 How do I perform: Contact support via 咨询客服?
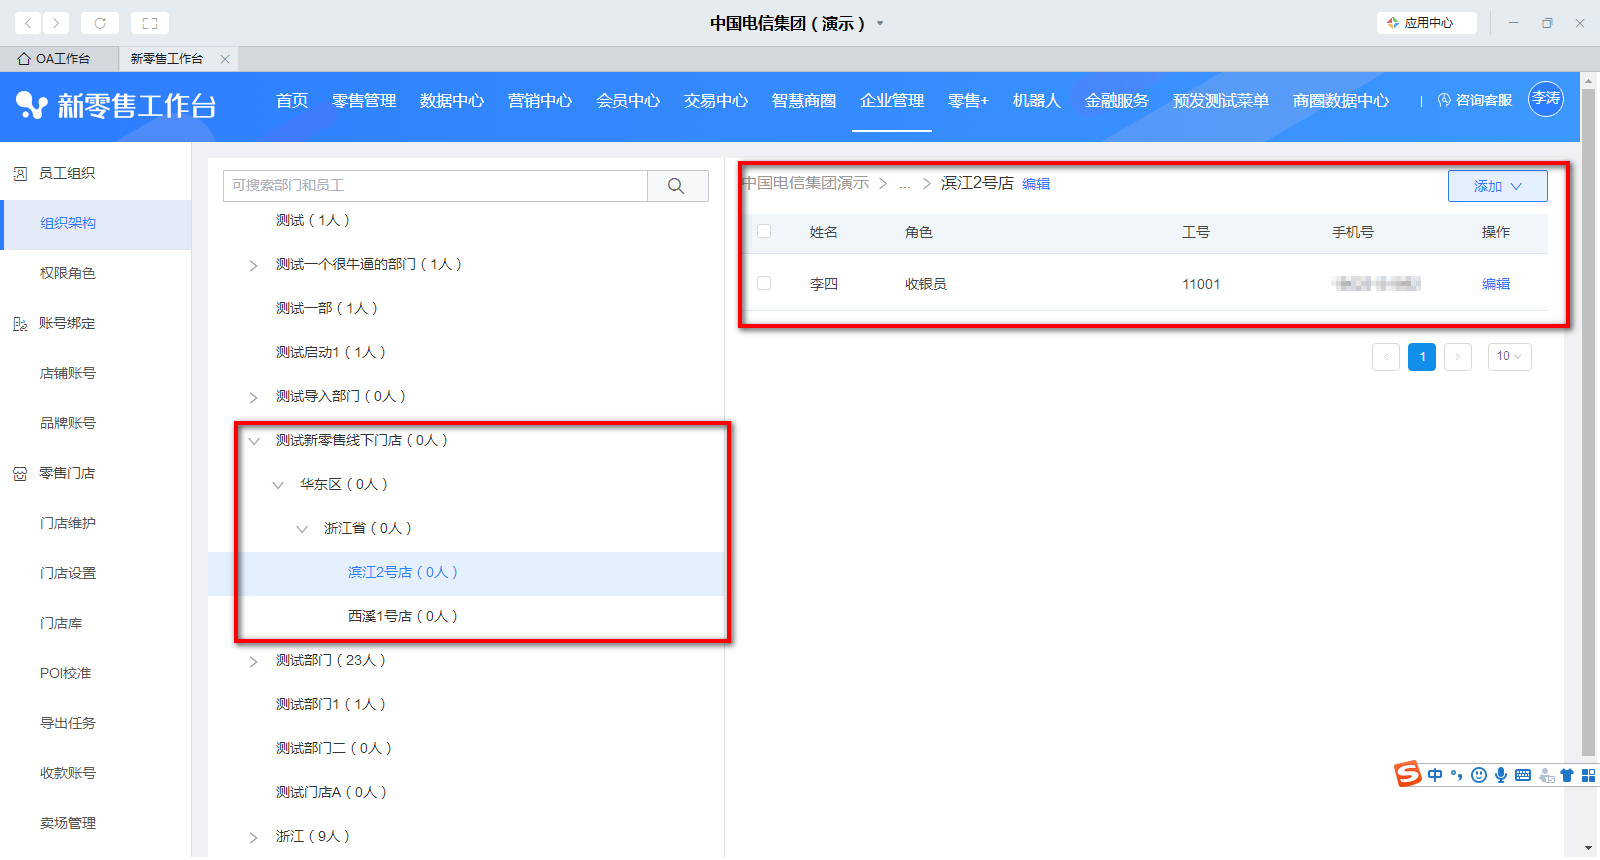click(1475, 100)
